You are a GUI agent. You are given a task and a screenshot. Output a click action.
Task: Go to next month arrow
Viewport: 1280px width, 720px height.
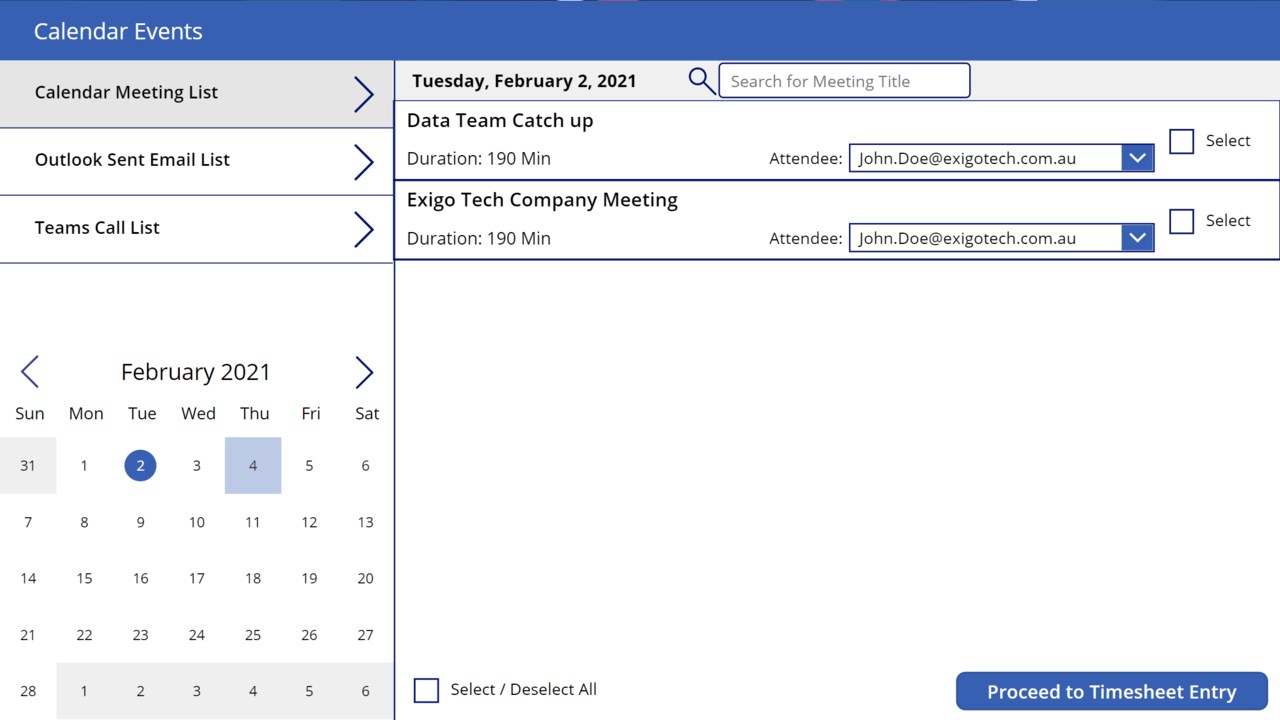(x=364, y=372)
